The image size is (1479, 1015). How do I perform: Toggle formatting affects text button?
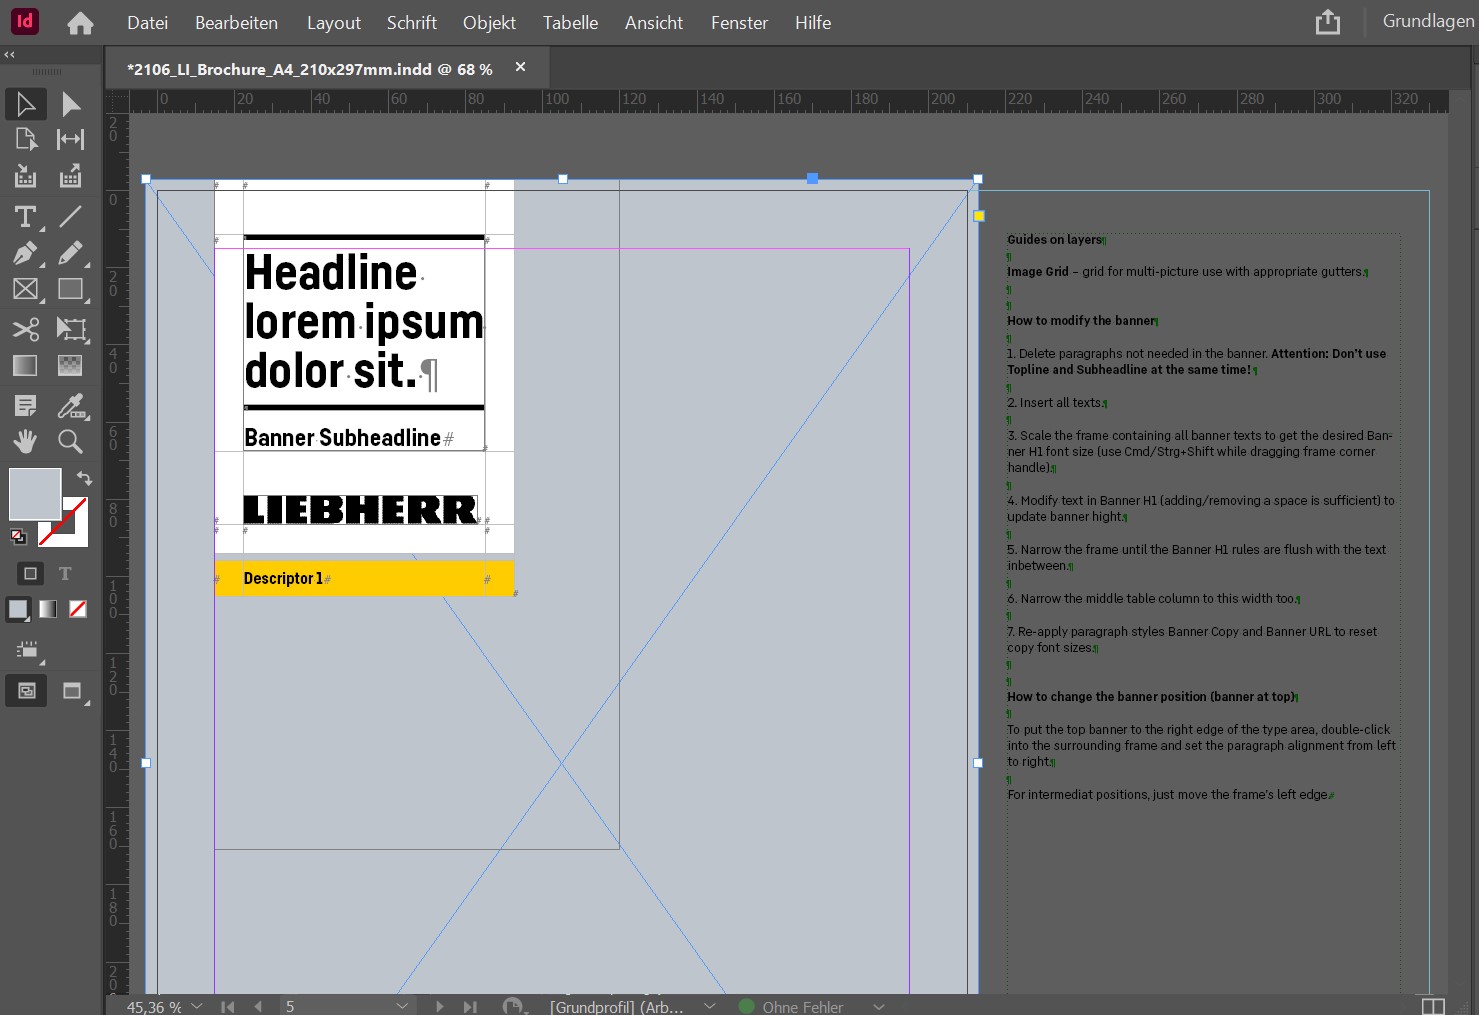[65, 574]
